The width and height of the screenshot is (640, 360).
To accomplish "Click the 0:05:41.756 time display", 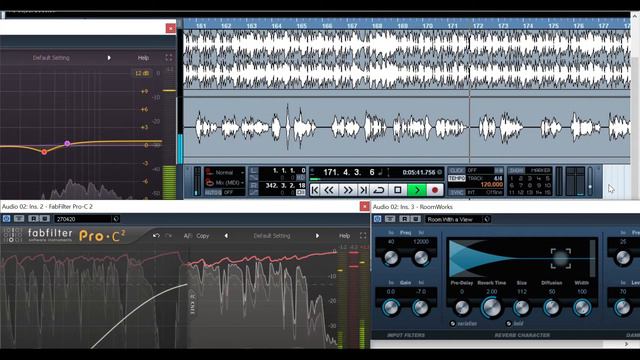I will click(x=419, y=173).
